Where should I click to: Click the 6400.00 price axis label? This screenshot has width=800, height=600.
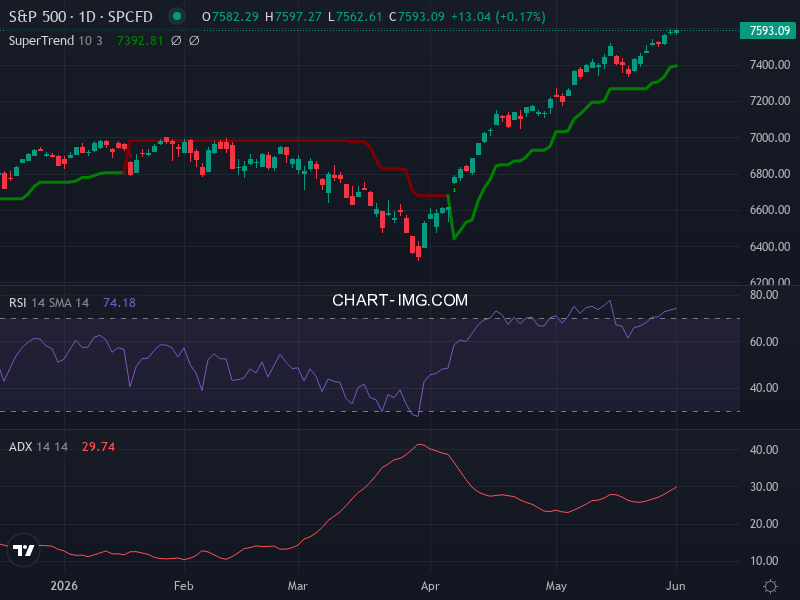(770, 246)
